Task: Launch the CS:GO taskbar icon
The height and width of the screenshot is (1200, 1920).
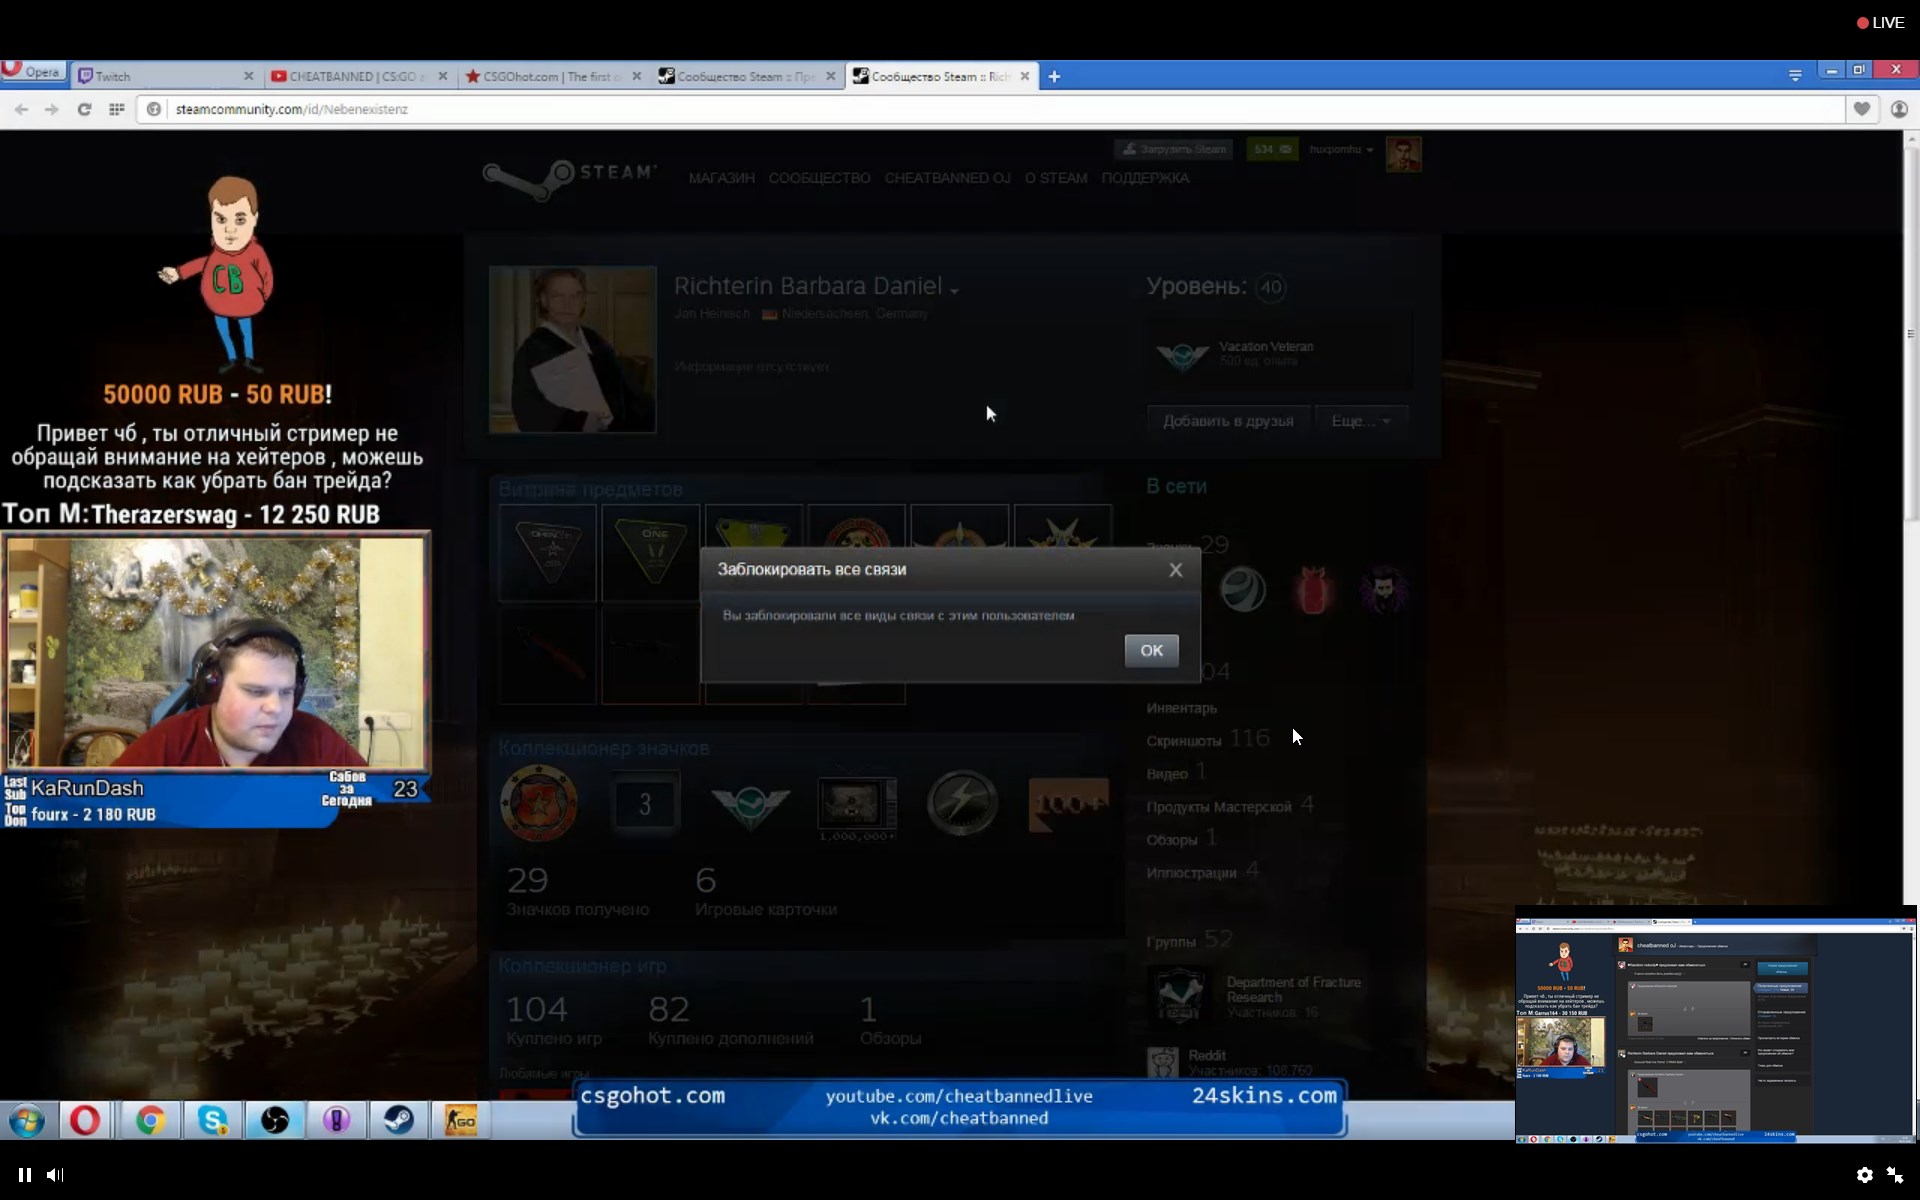Action: coord(460,1120)
